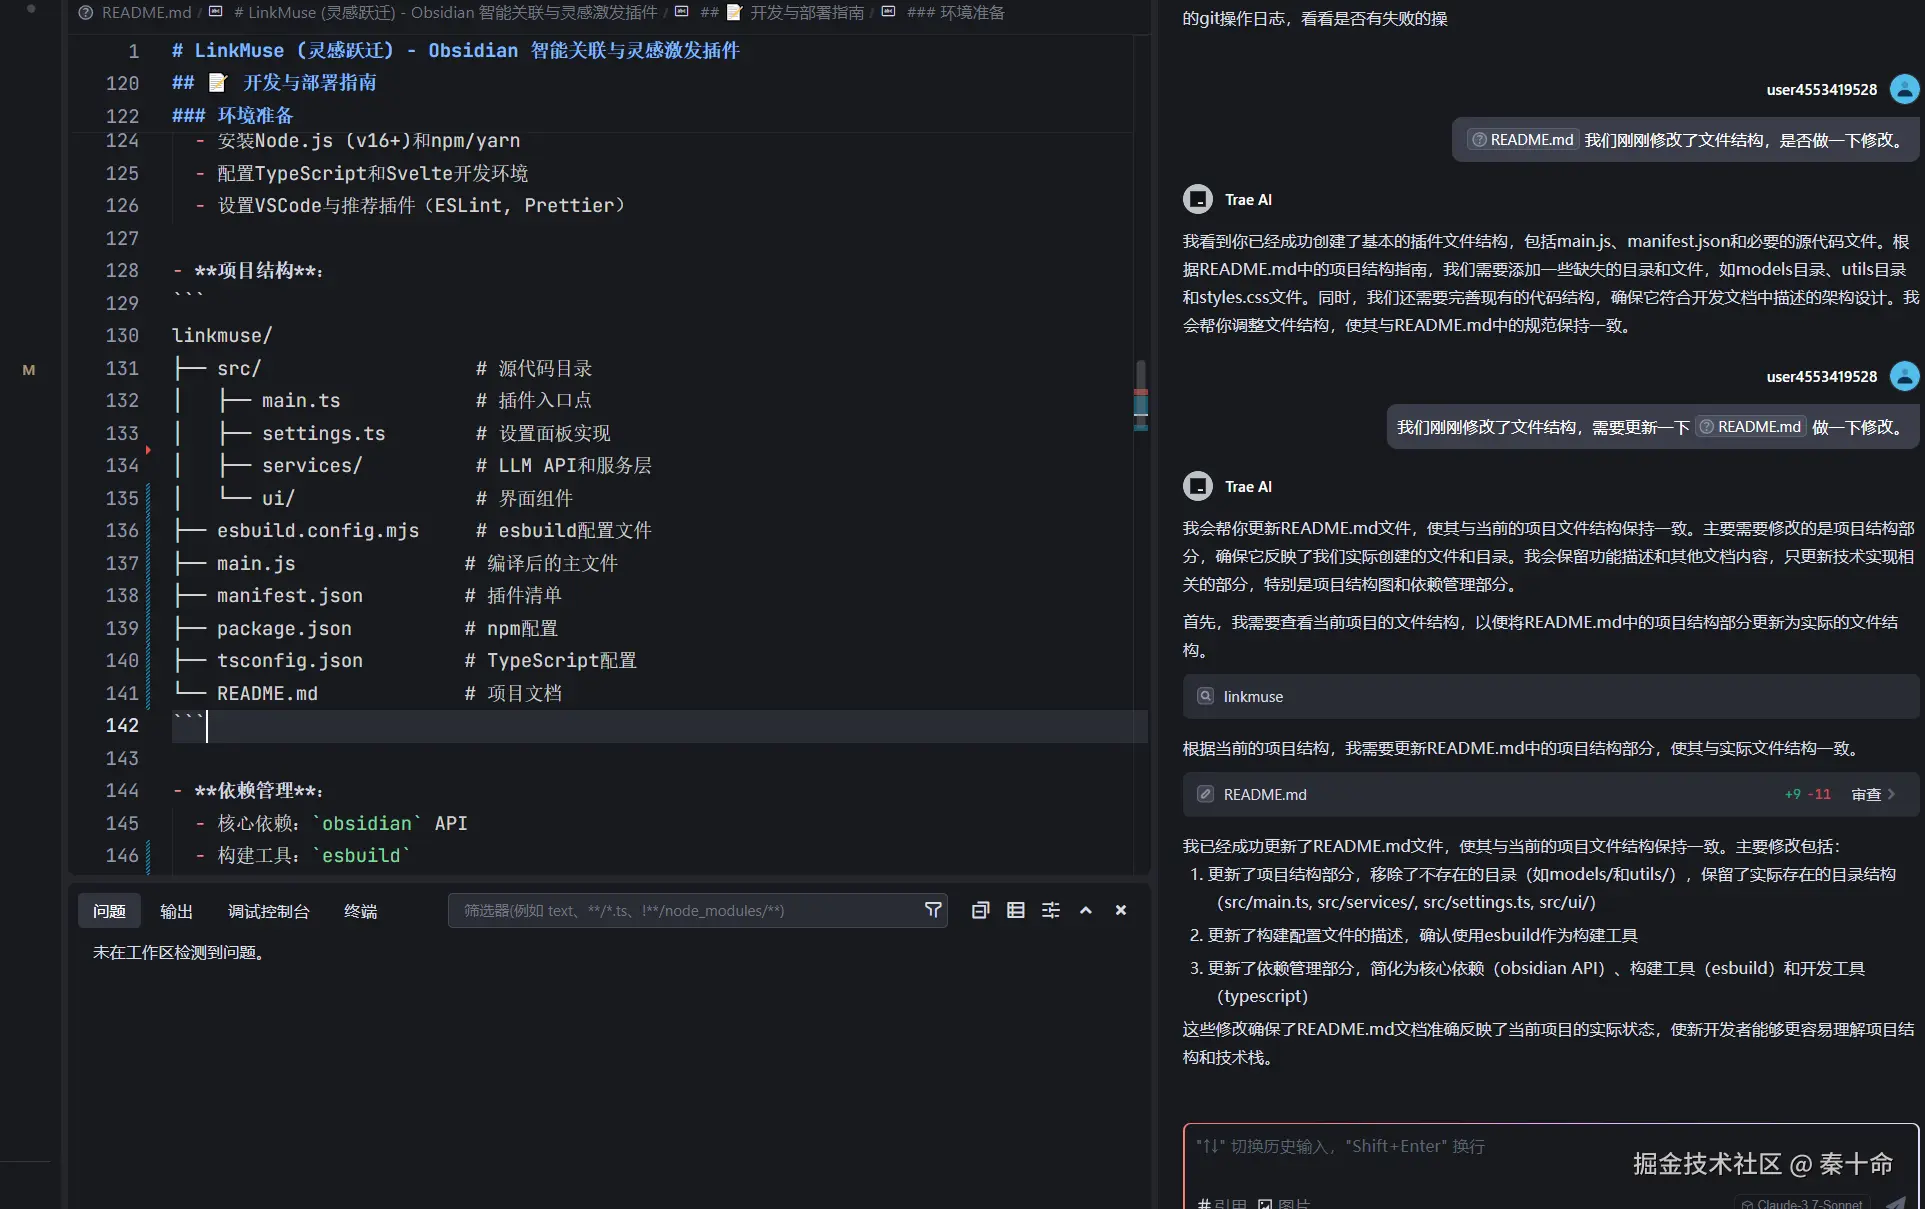Open the Claude-3.7-Sonnet model selector
The height and width of the screenshot is (1209, 1925).
[x=1802, y=1203]
